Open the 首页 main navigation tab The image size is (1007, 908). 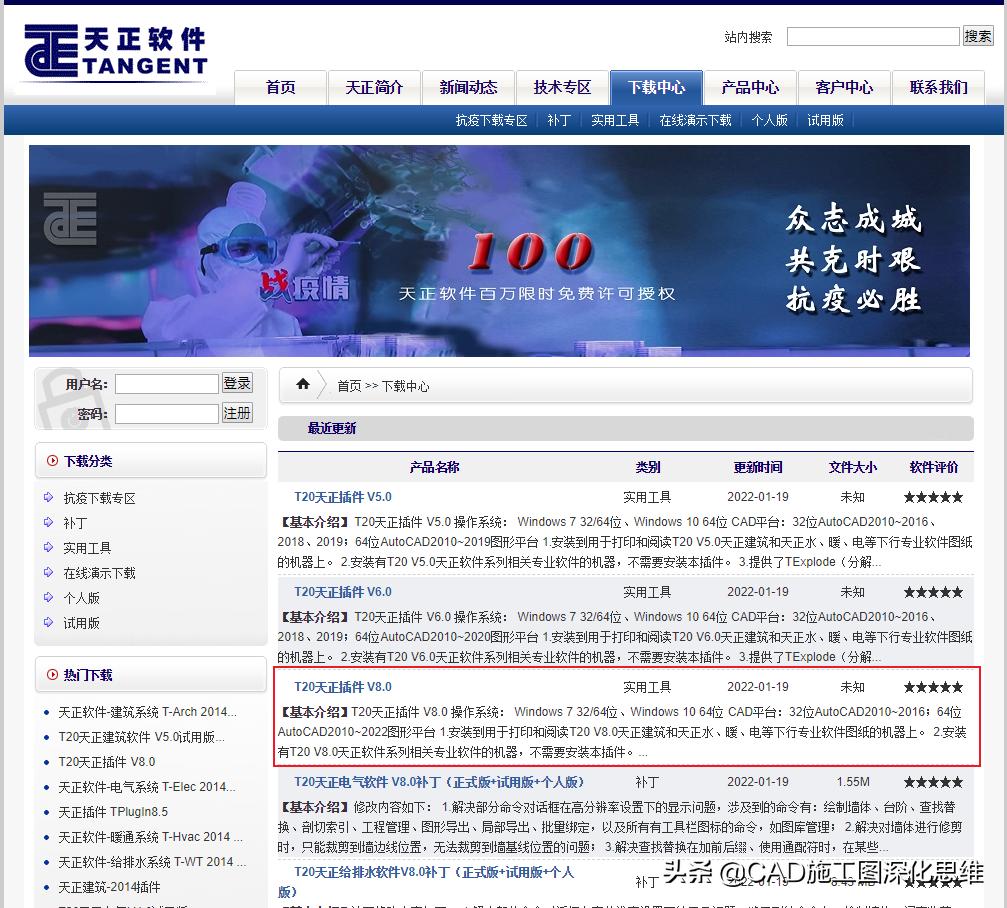281,87
